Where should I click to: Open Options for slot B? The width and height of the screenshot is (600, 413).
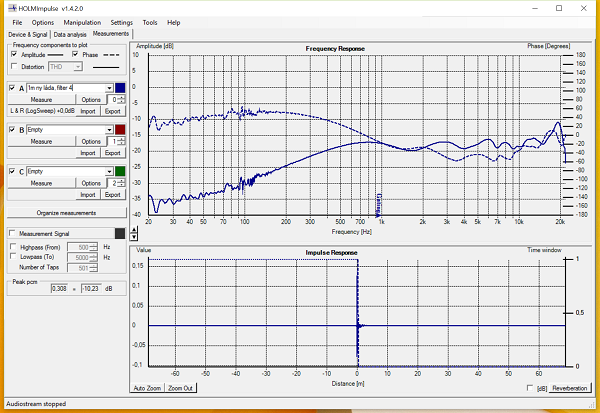91,141
